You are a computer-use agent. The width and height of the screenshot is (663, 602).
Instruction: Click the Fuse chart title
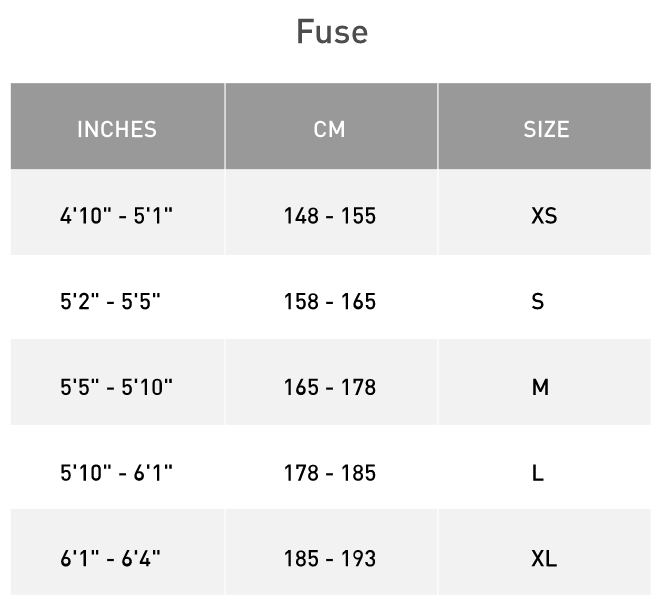click(x=331, y=32)
